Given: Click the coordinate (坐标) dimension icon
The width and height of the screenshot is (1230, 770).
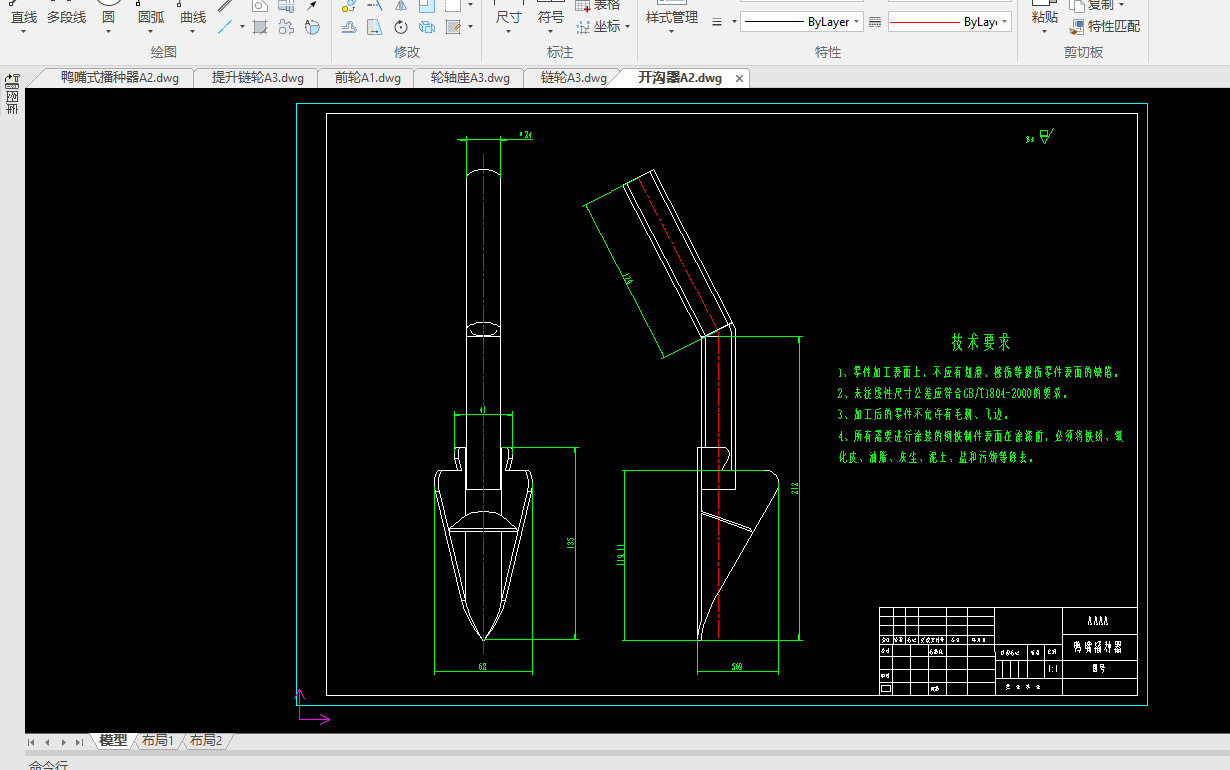Looking at the screenshot, I should [x=583, y=27].
